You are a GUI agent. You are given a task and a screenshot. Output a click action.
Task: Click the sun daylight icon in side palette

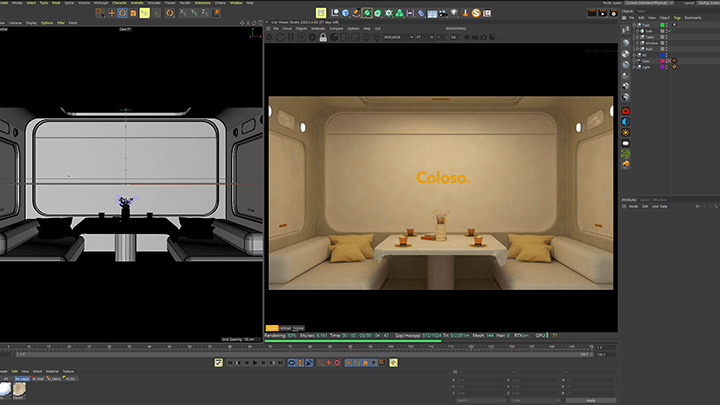(x=625, y=133)
